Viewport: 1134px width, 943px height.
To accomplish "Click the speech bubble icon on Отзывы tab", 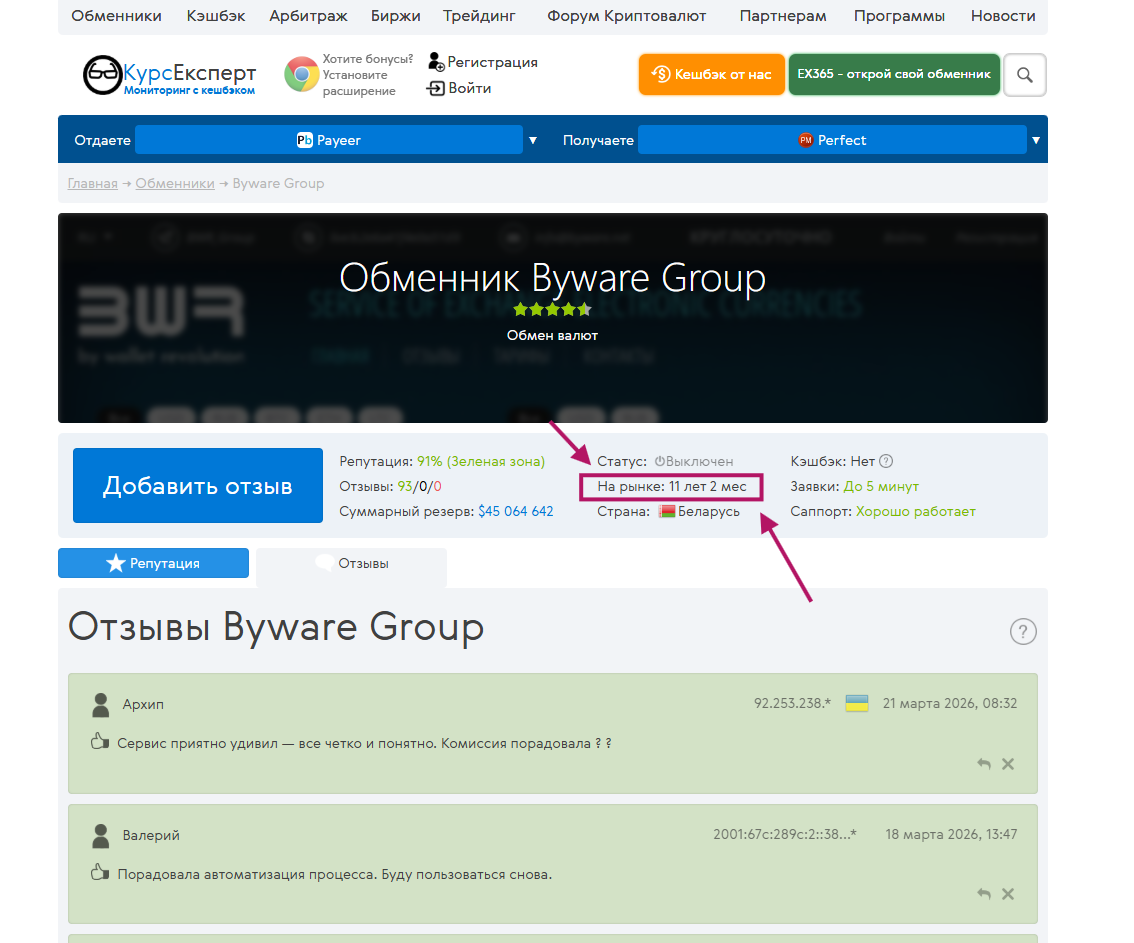I will click(x=325, y=563).
